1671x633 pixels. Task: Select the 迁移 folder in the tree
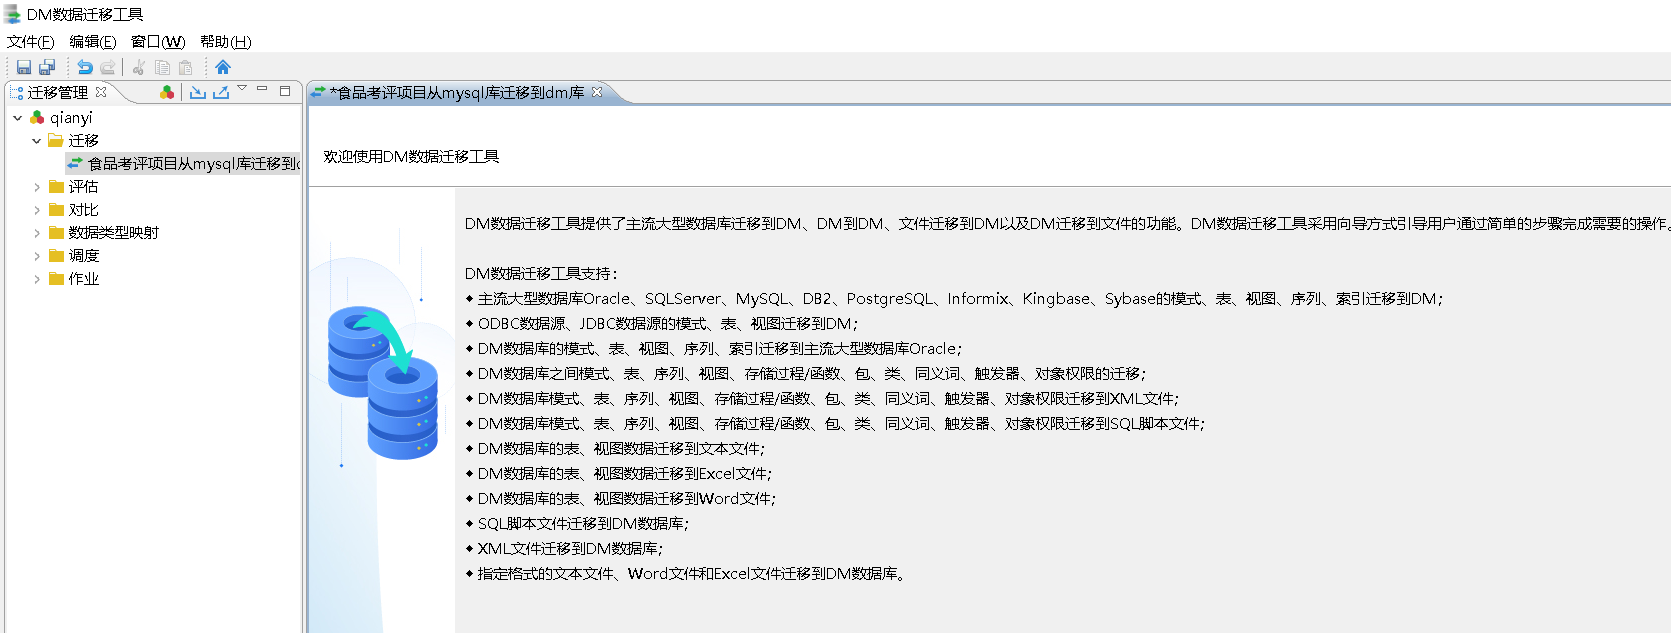pos(84,141)
